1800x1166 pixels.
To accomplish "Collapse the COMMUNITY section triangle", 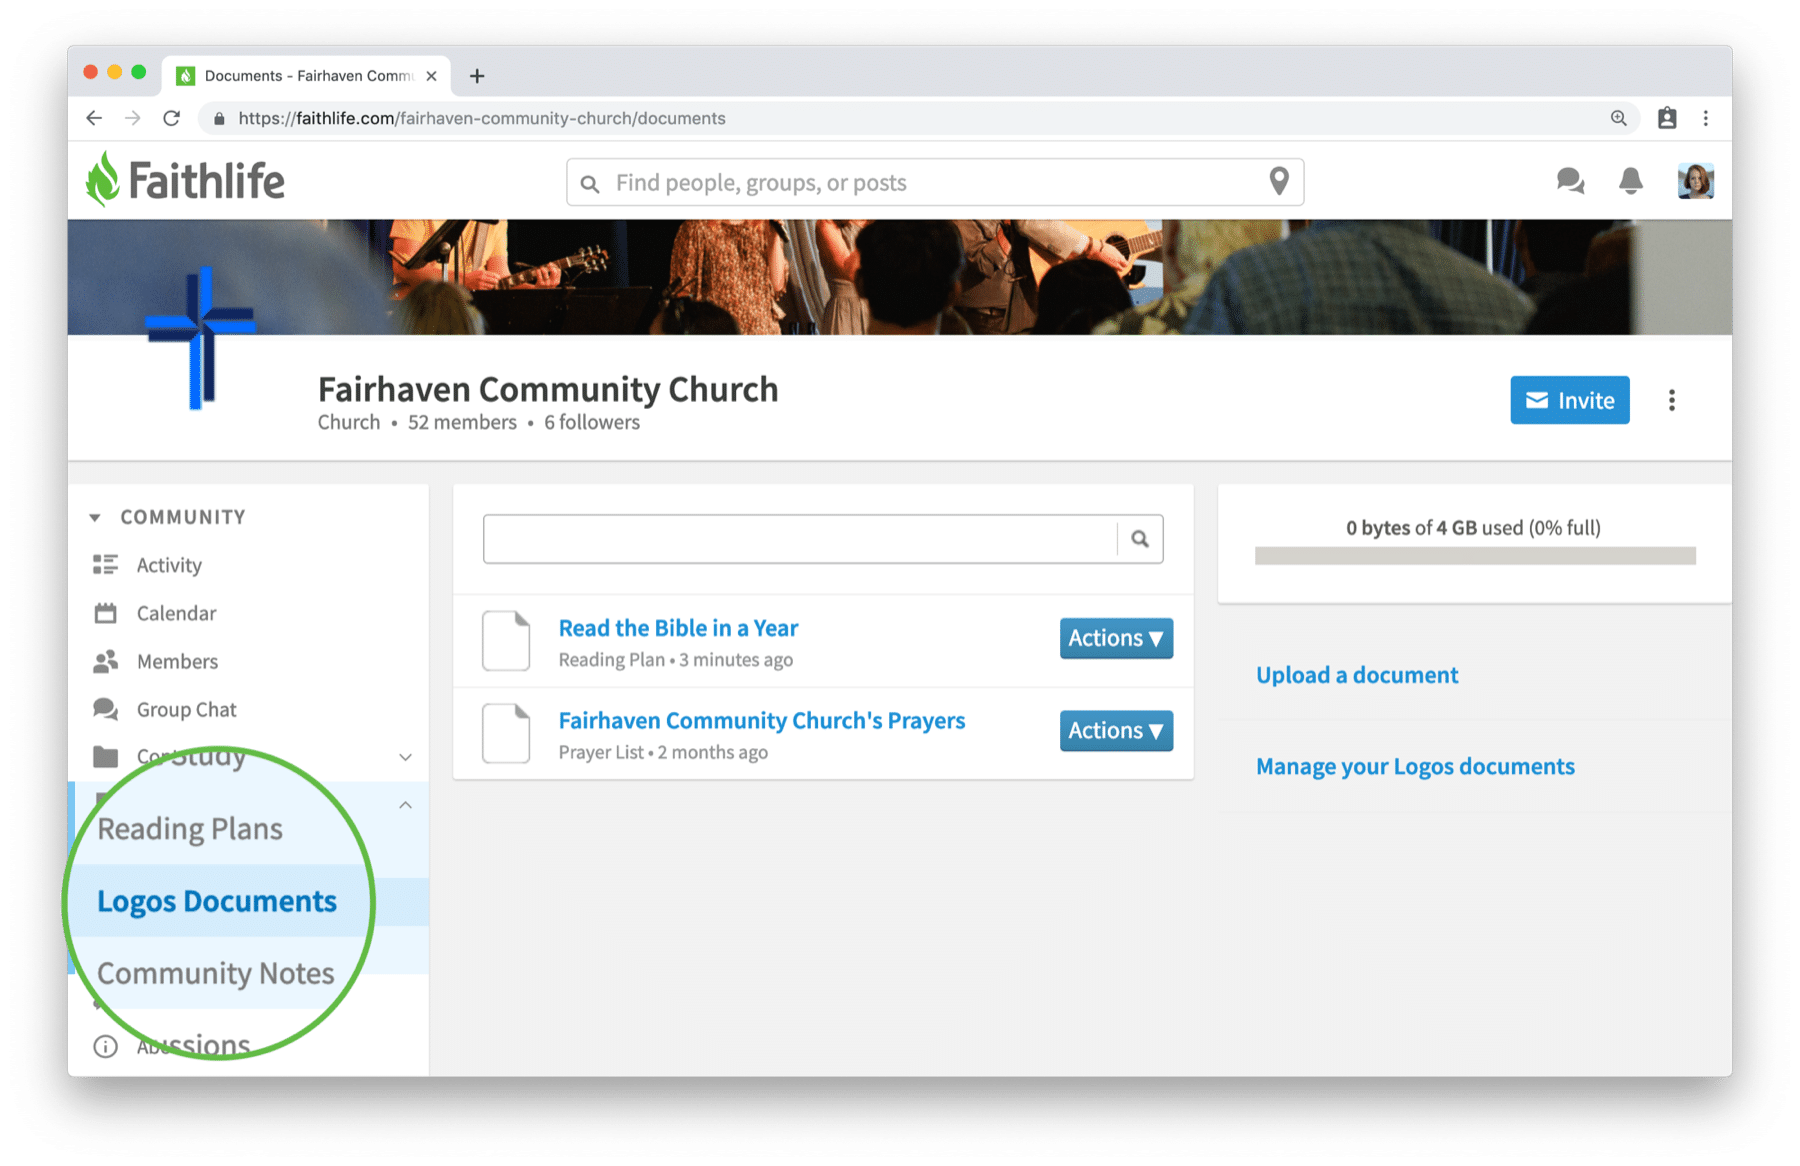I will coord(95,517).
